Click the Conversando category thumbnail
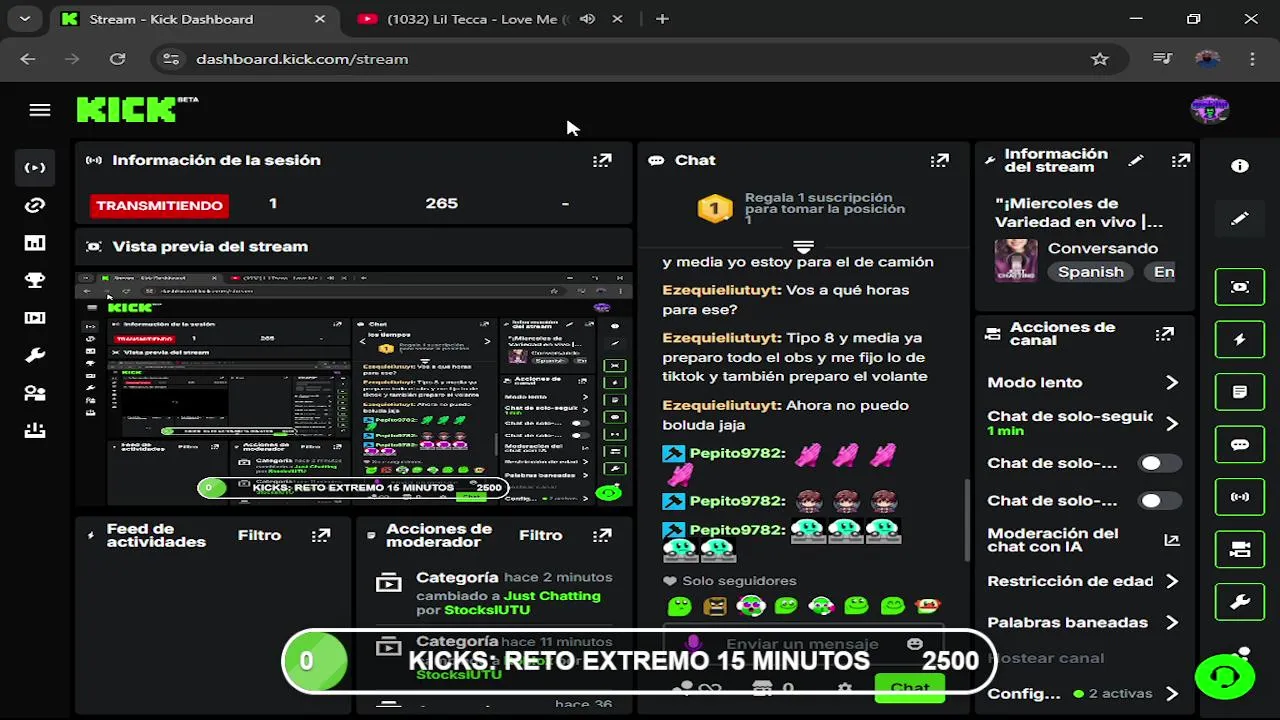The image size is (1280, 720). click(x=1016, y=260)
